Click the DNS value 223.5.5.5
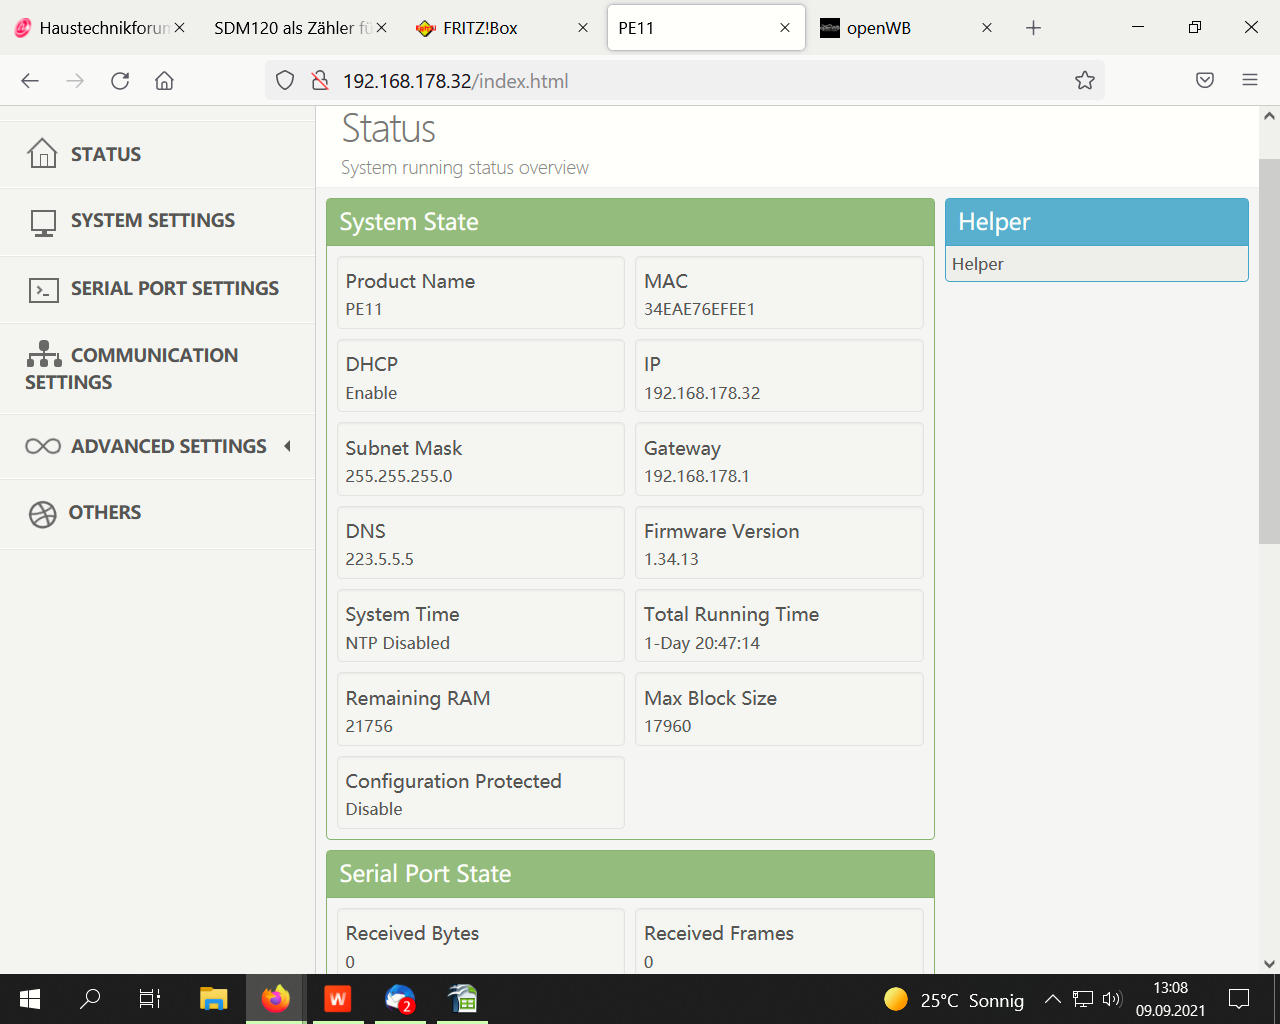The height and width of the screenshot is (1024, 1280). pyautogui.click(x=379, y=559)
